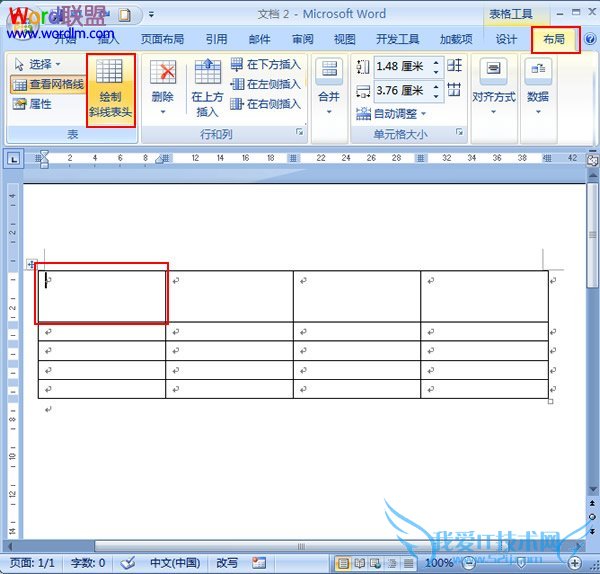Click the horizontal scrollbar thumb
Viewport: 600px width, 574px height.
click(x=301, y=546)
